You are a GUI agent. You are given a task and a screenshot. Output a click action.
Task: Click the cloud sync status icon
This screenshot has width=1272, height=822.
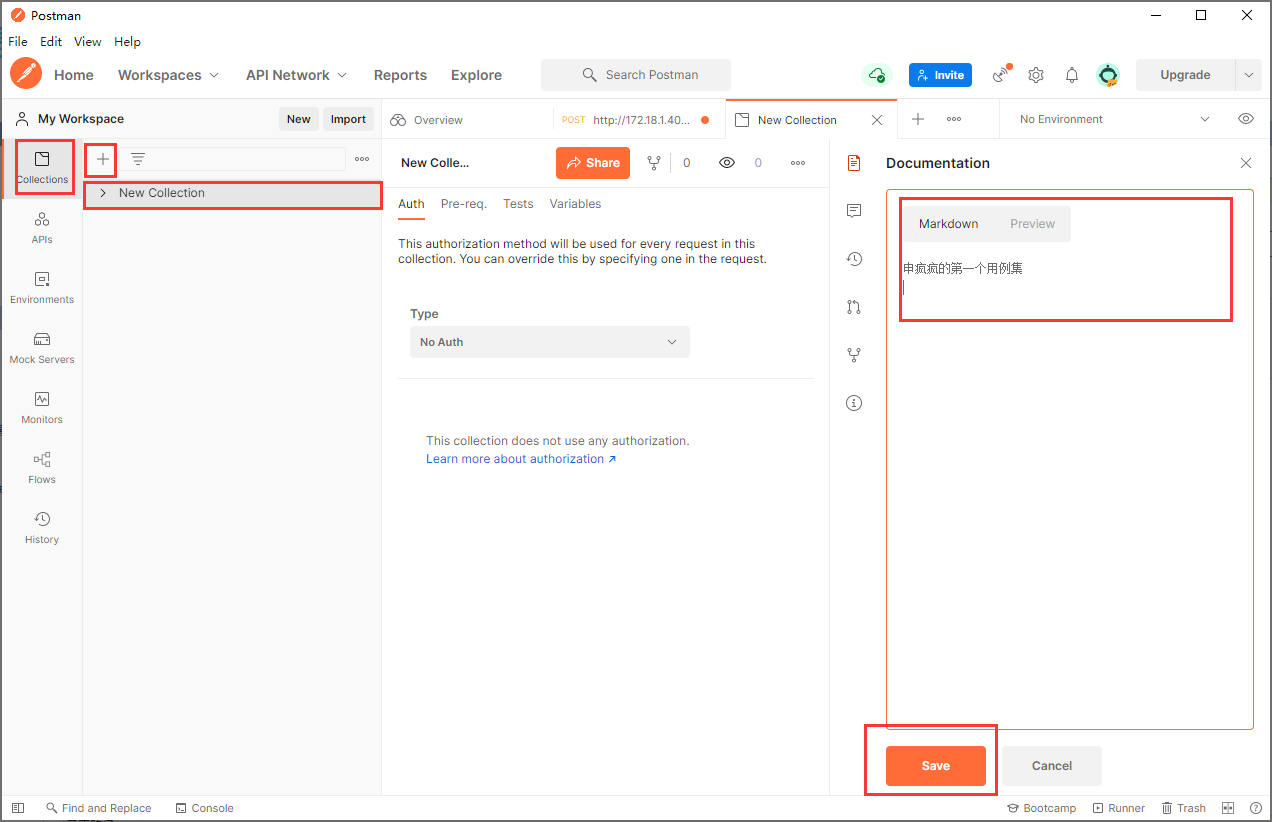(x=877, y=75)
